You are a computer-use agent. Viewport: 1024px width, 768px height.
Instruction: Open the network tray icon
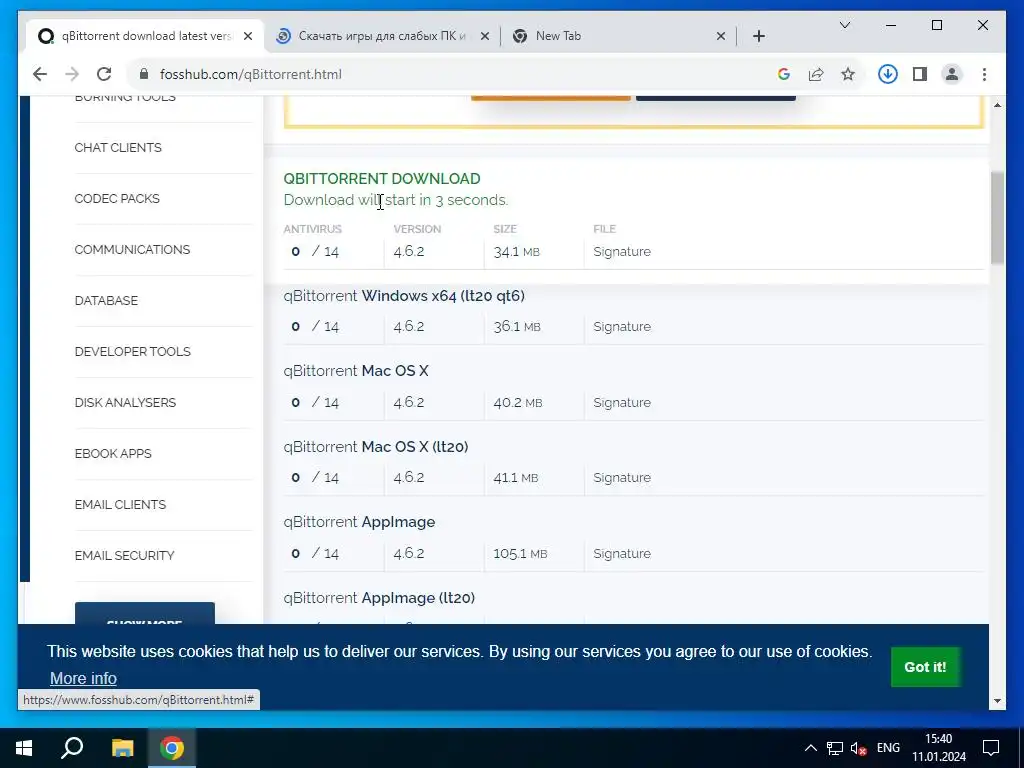coord(835,748)
